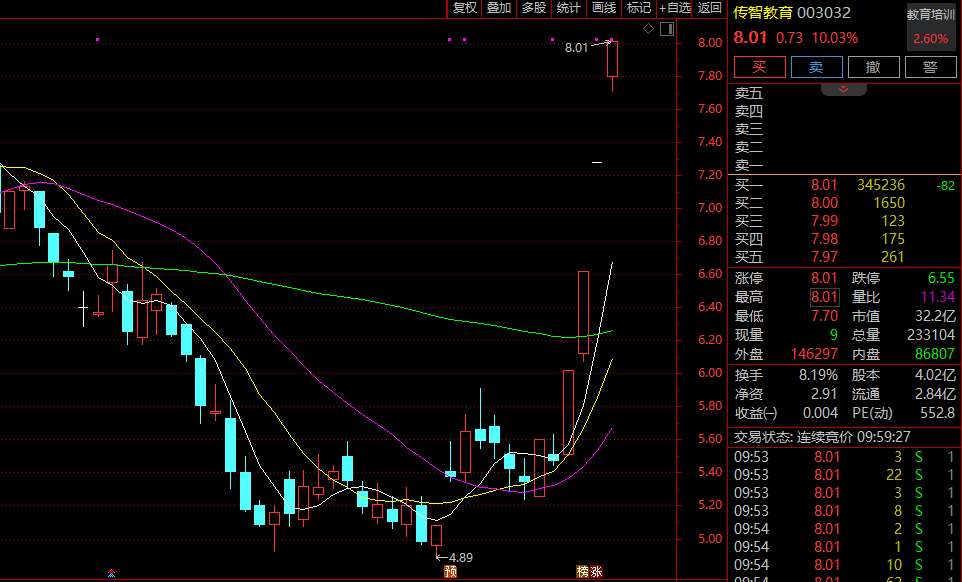Click the 警 alert button
The height and width of the screenshot is (582, 962).
click(931, 67)
